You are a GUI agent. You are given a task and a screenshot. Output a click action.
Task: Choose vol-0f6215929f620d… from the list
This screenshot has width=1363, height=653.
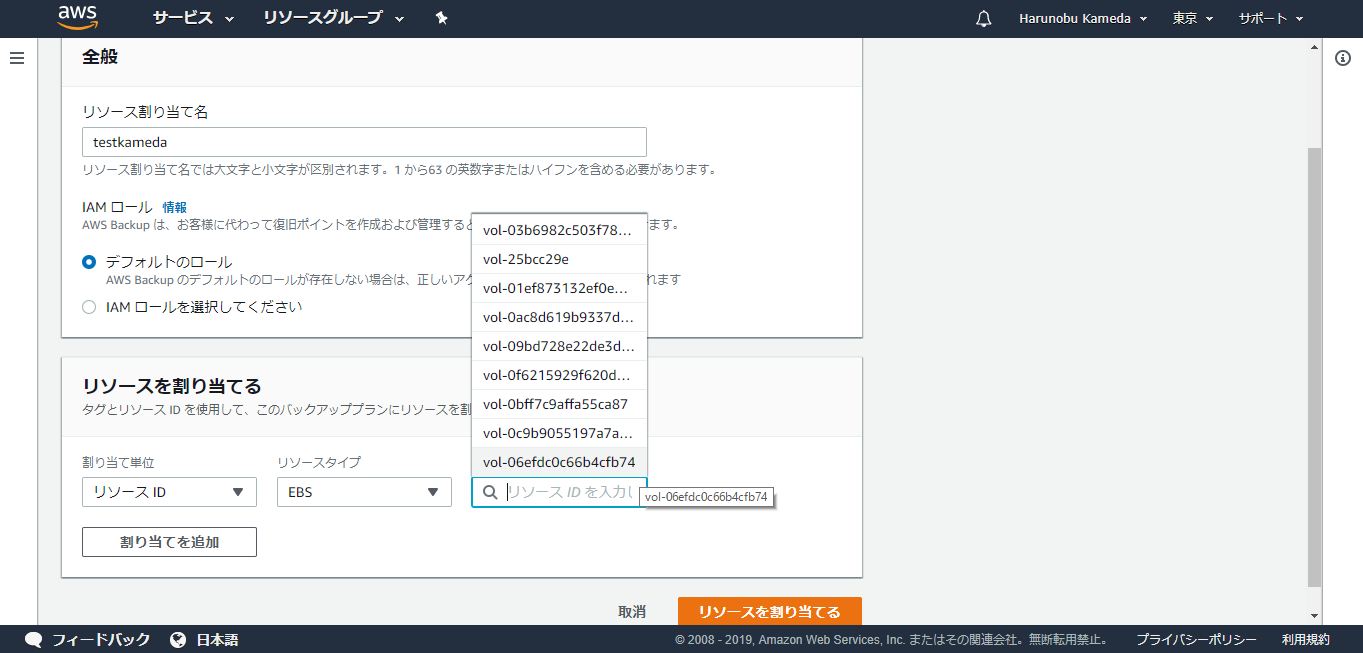point(559,375)
